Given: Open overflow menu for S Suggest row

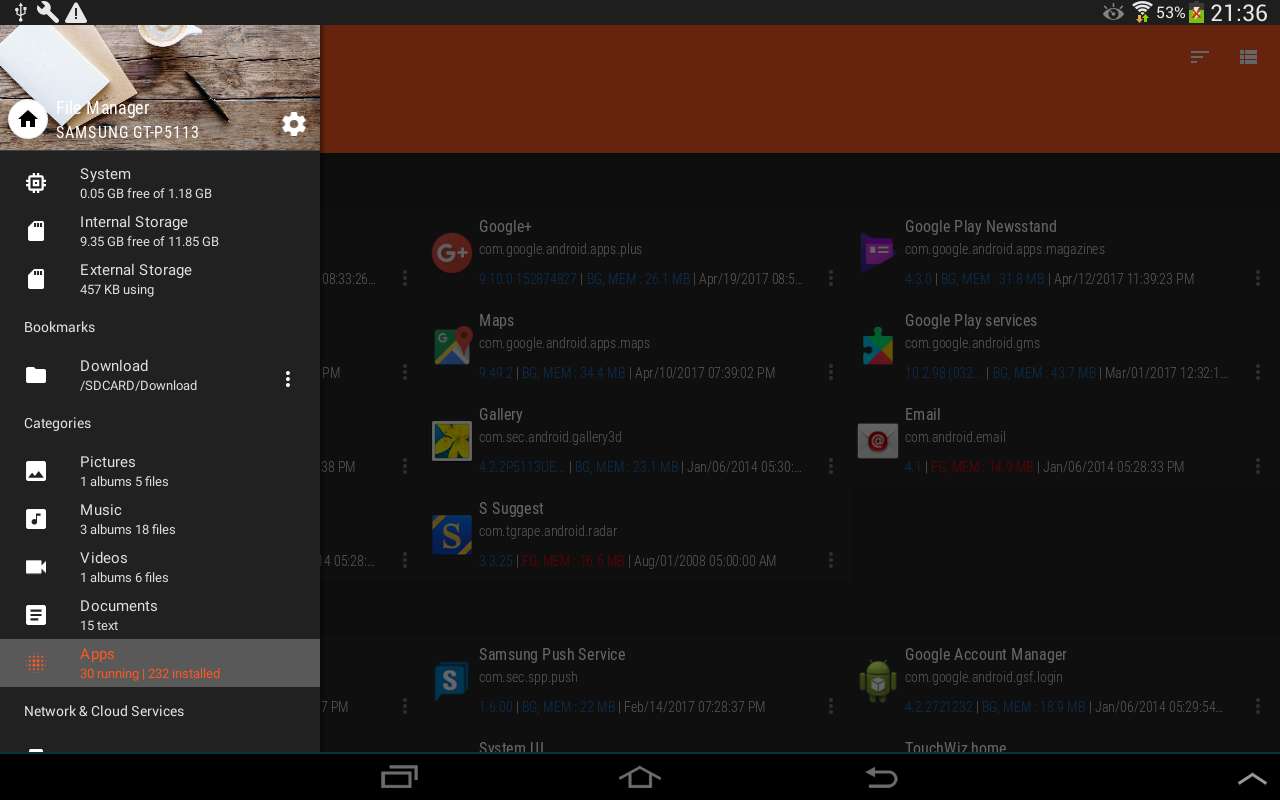Looking at the screenshot, I should click(x=831, y=561).
